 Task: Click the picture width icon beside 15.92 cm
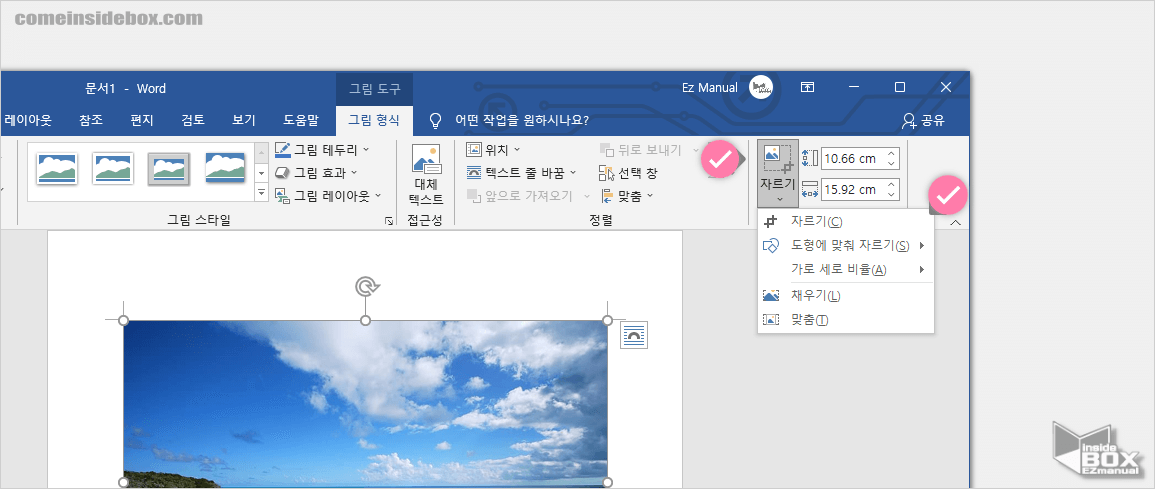click(809, 189)
